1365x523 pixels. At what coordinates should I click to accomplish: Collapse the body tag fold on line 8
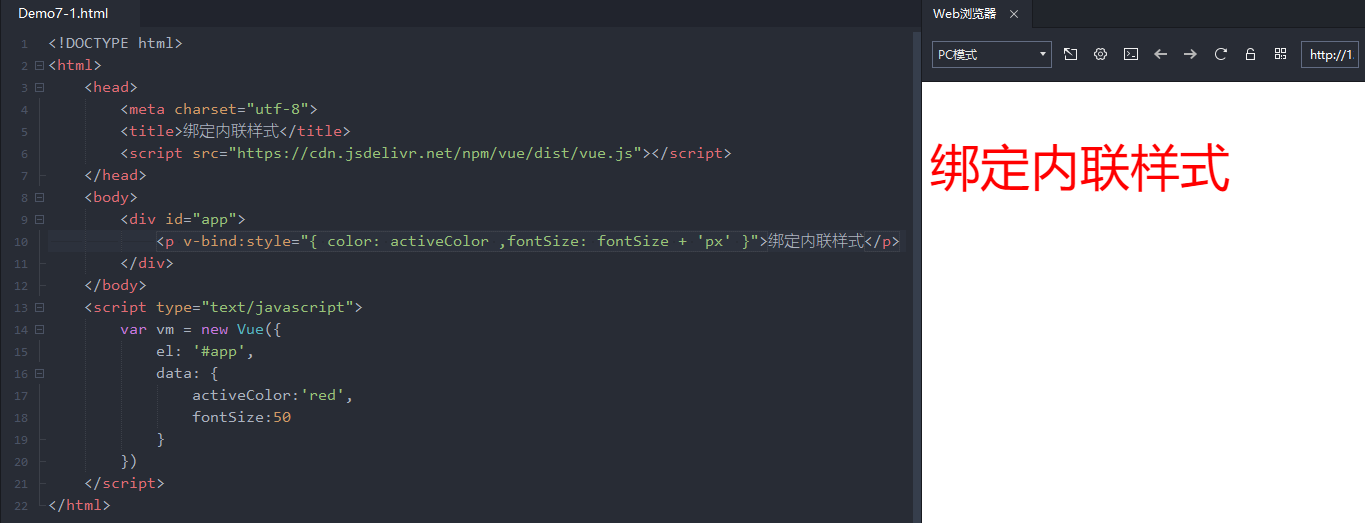[x=39, y=197]
